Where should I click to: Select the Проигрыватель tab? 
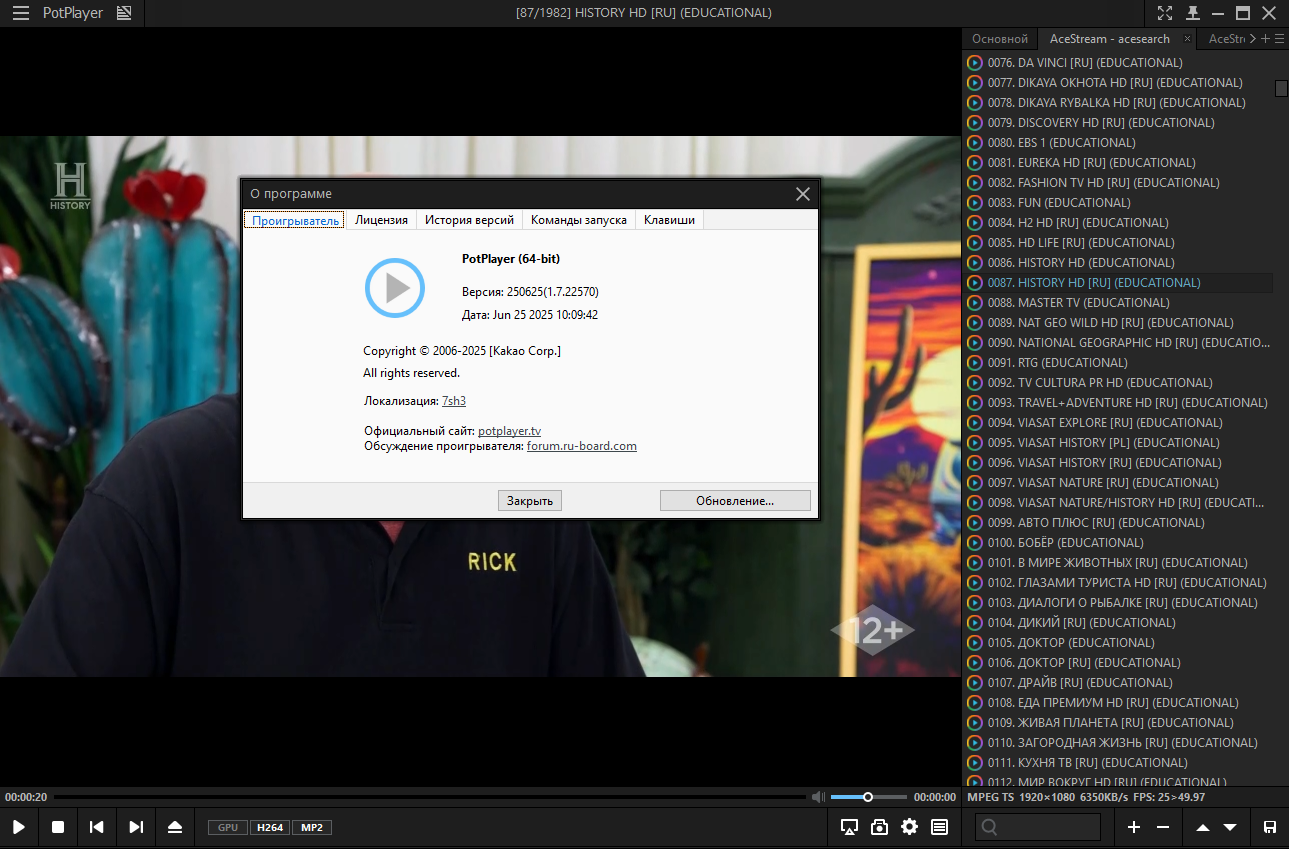[x=295, y=220]
